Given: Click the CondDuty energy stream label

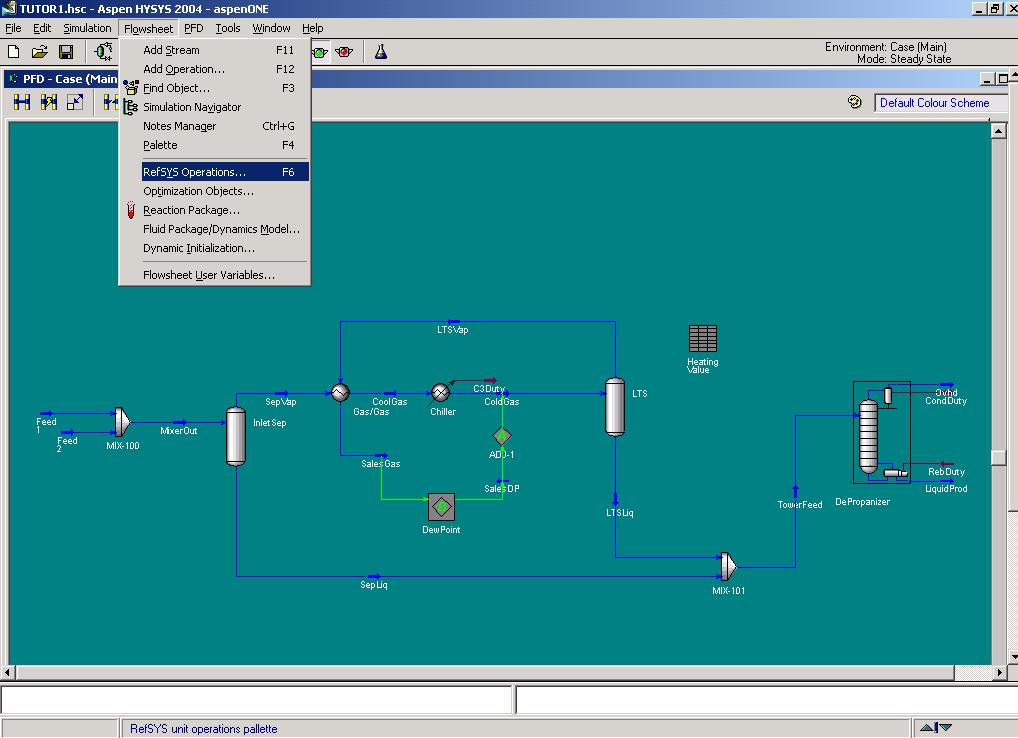Looking at the screenshot, I should coord(946,401).
